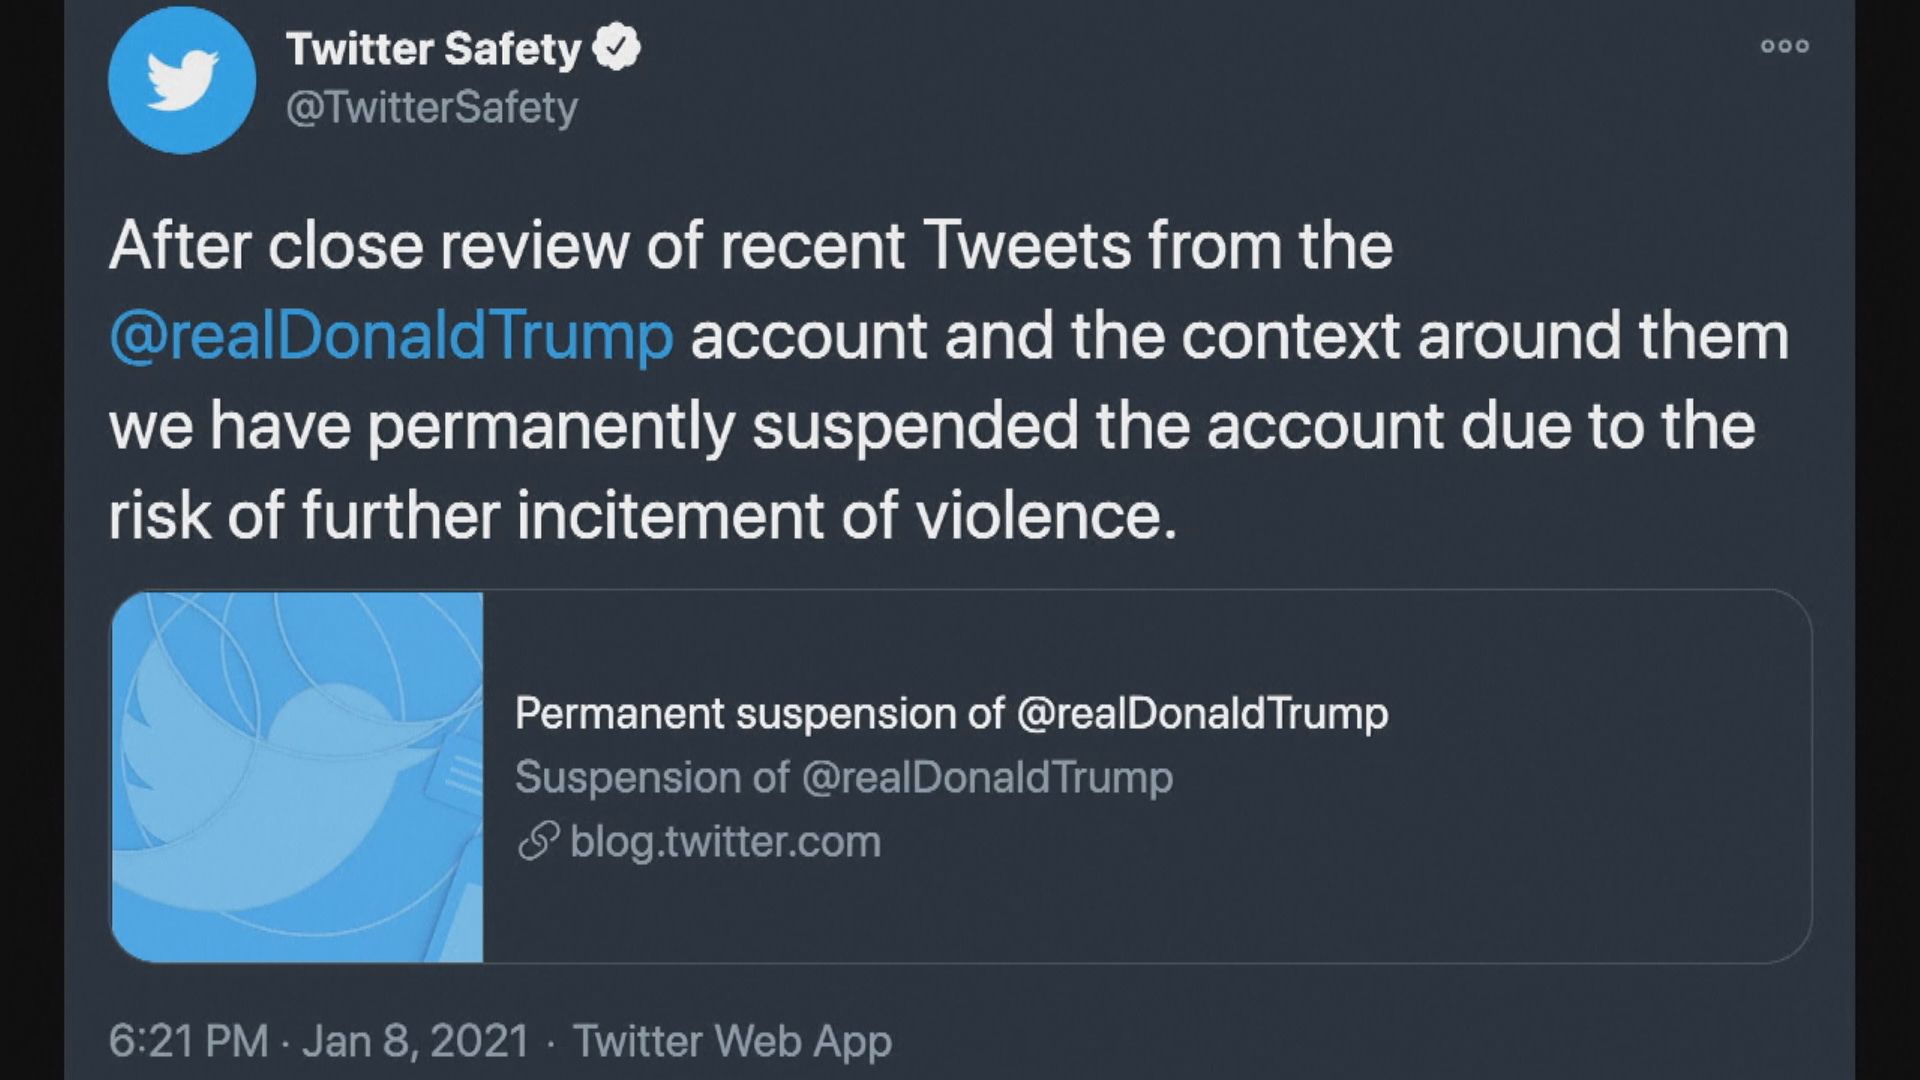
Task: Open the Permanent suspension article card
Action: (950, 713)
